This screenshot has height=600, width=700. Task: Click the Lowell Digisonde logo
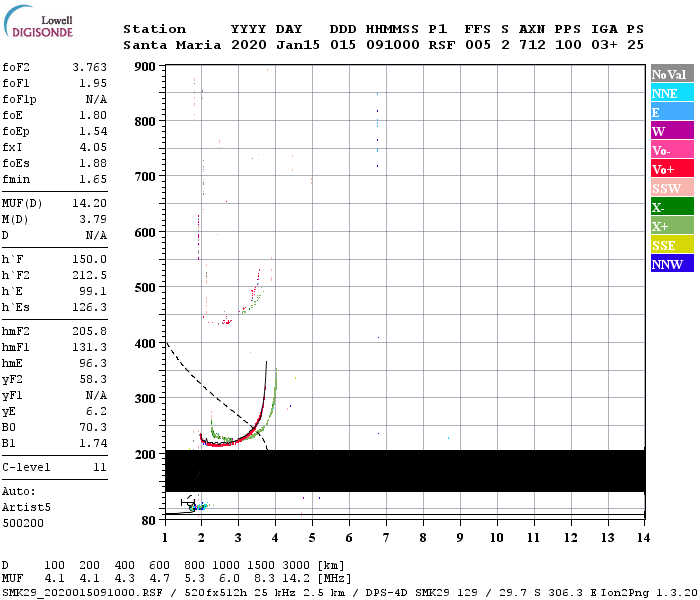(38, 21)
